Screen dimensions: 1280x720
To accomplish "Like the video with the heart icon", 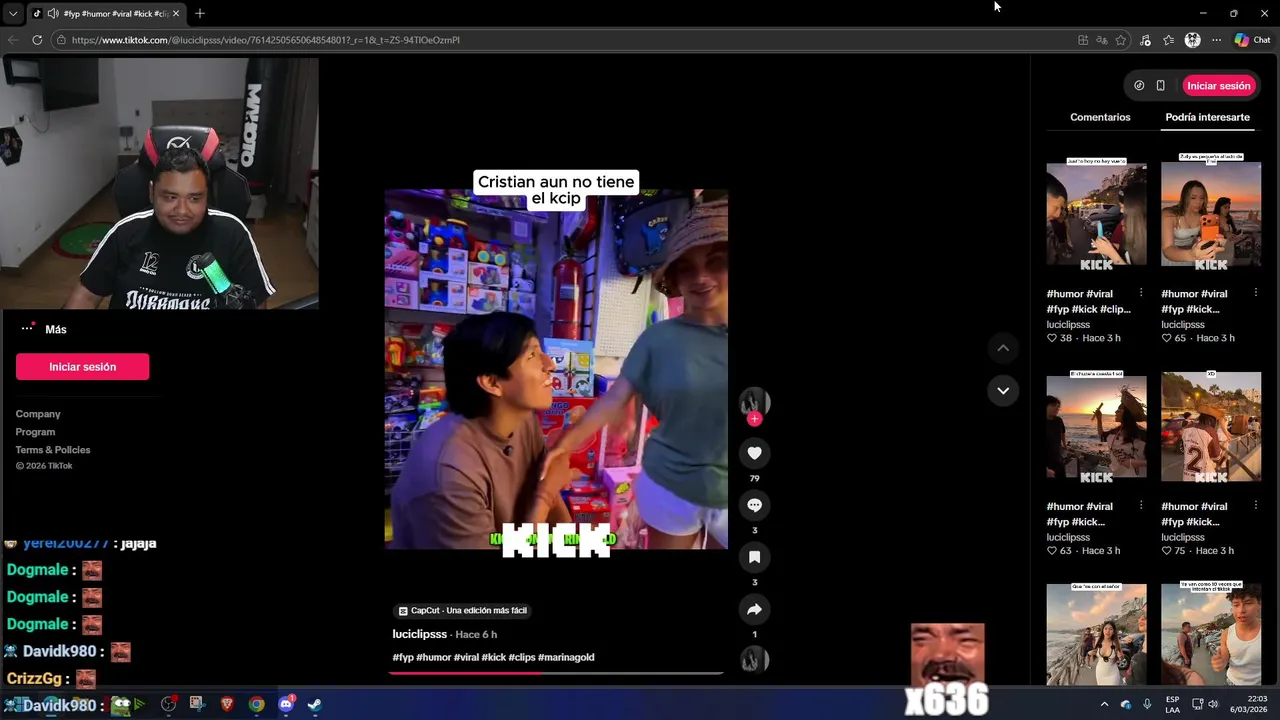I will pos(754,453).
